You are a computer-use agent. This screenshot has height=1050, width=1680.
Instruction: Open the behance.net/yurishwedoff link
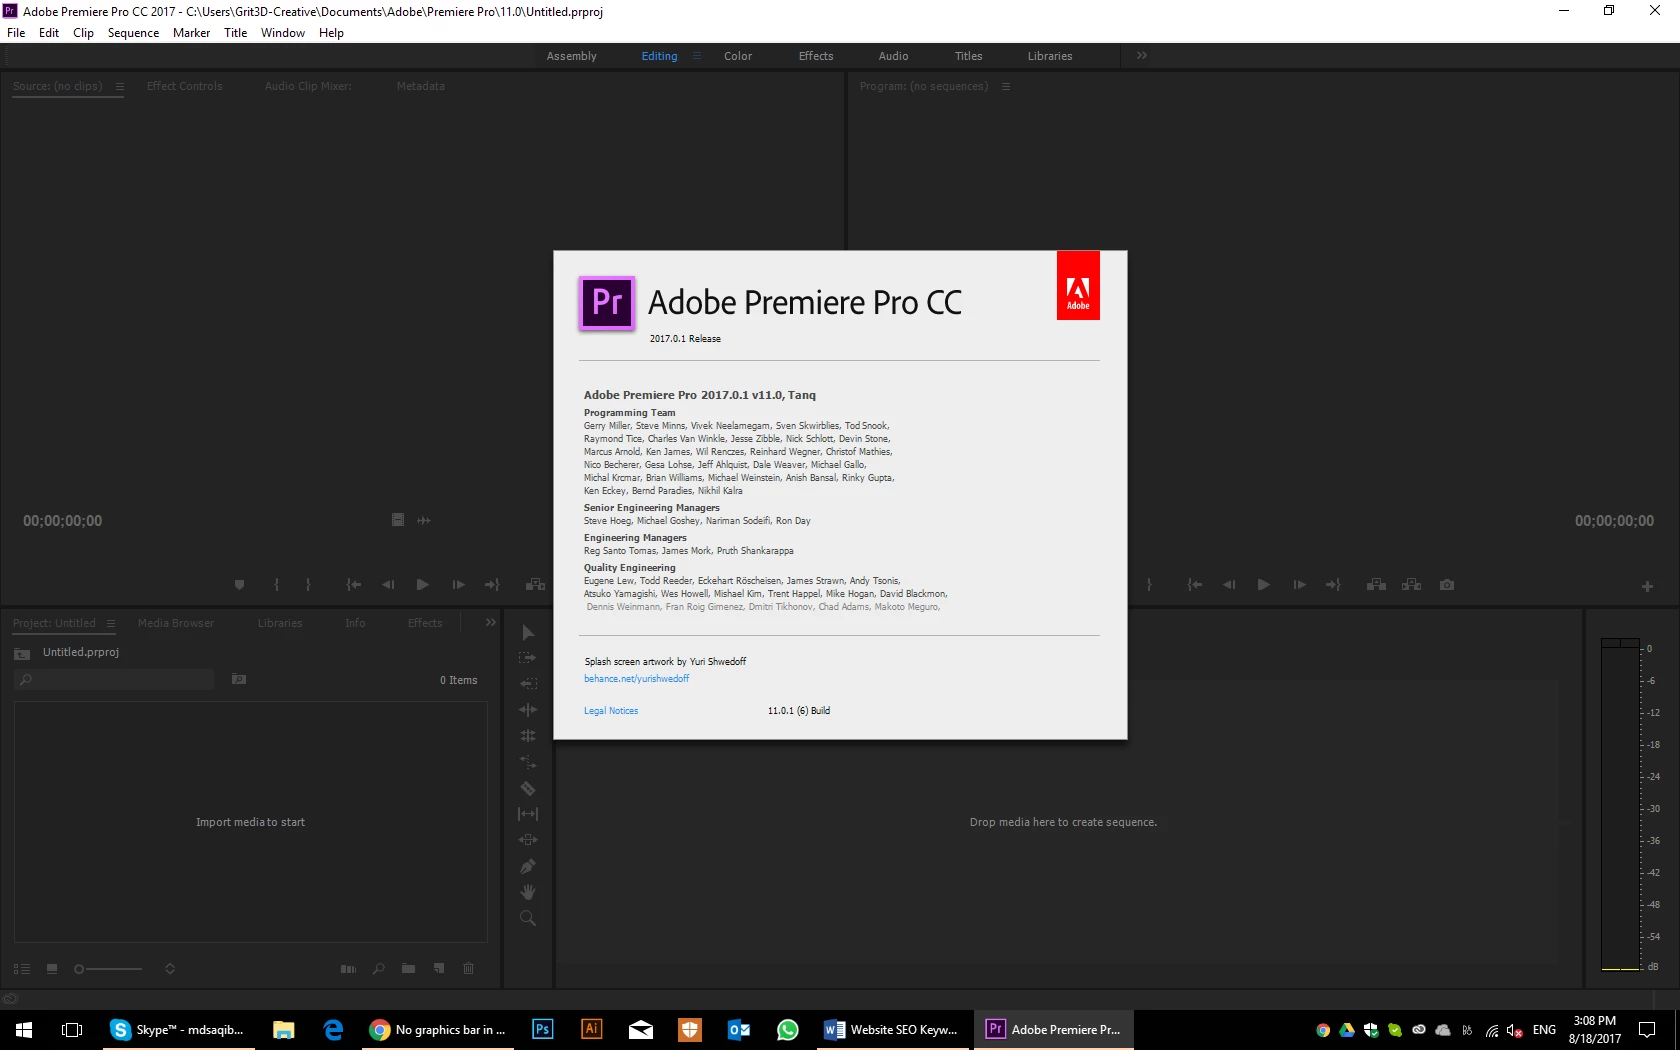click(x=637, y=679)
